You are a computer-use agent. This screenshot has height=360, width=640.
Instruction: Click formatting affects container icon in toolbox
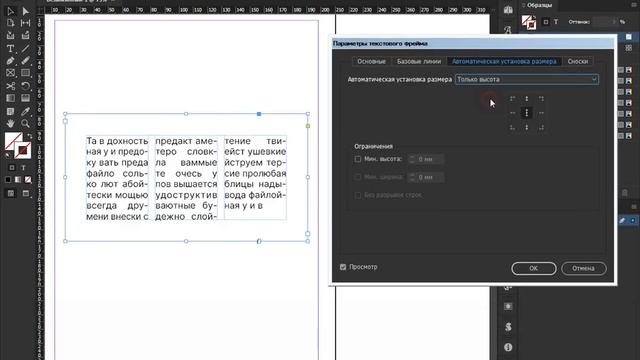point(12,168)
